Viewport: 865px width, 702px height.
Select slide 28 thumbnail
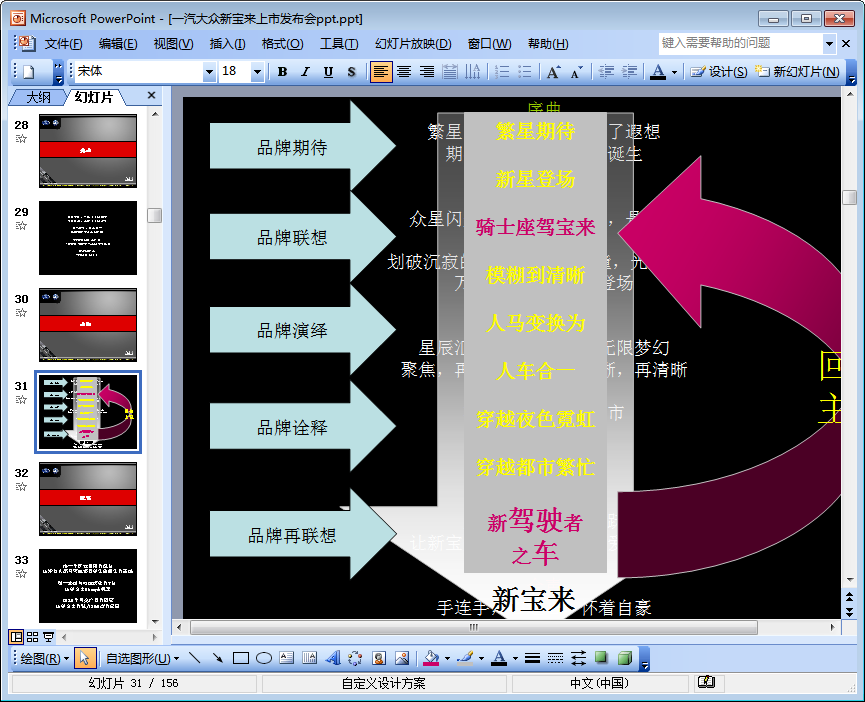click(x=88, y=151)
